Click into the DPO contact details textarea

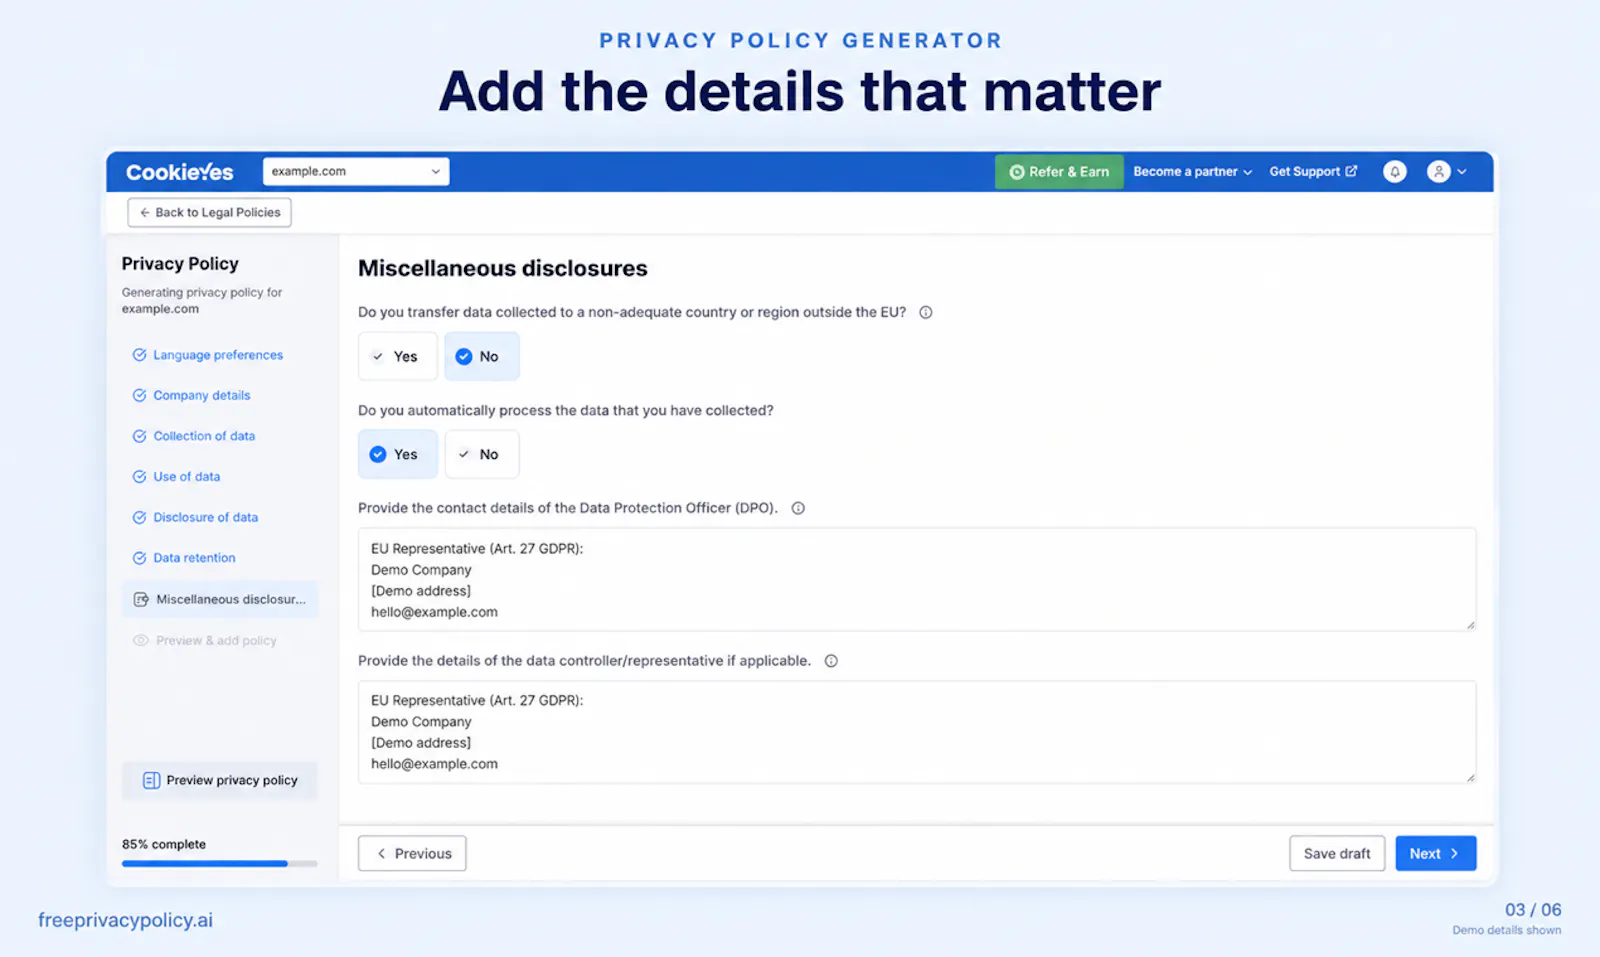917,580
